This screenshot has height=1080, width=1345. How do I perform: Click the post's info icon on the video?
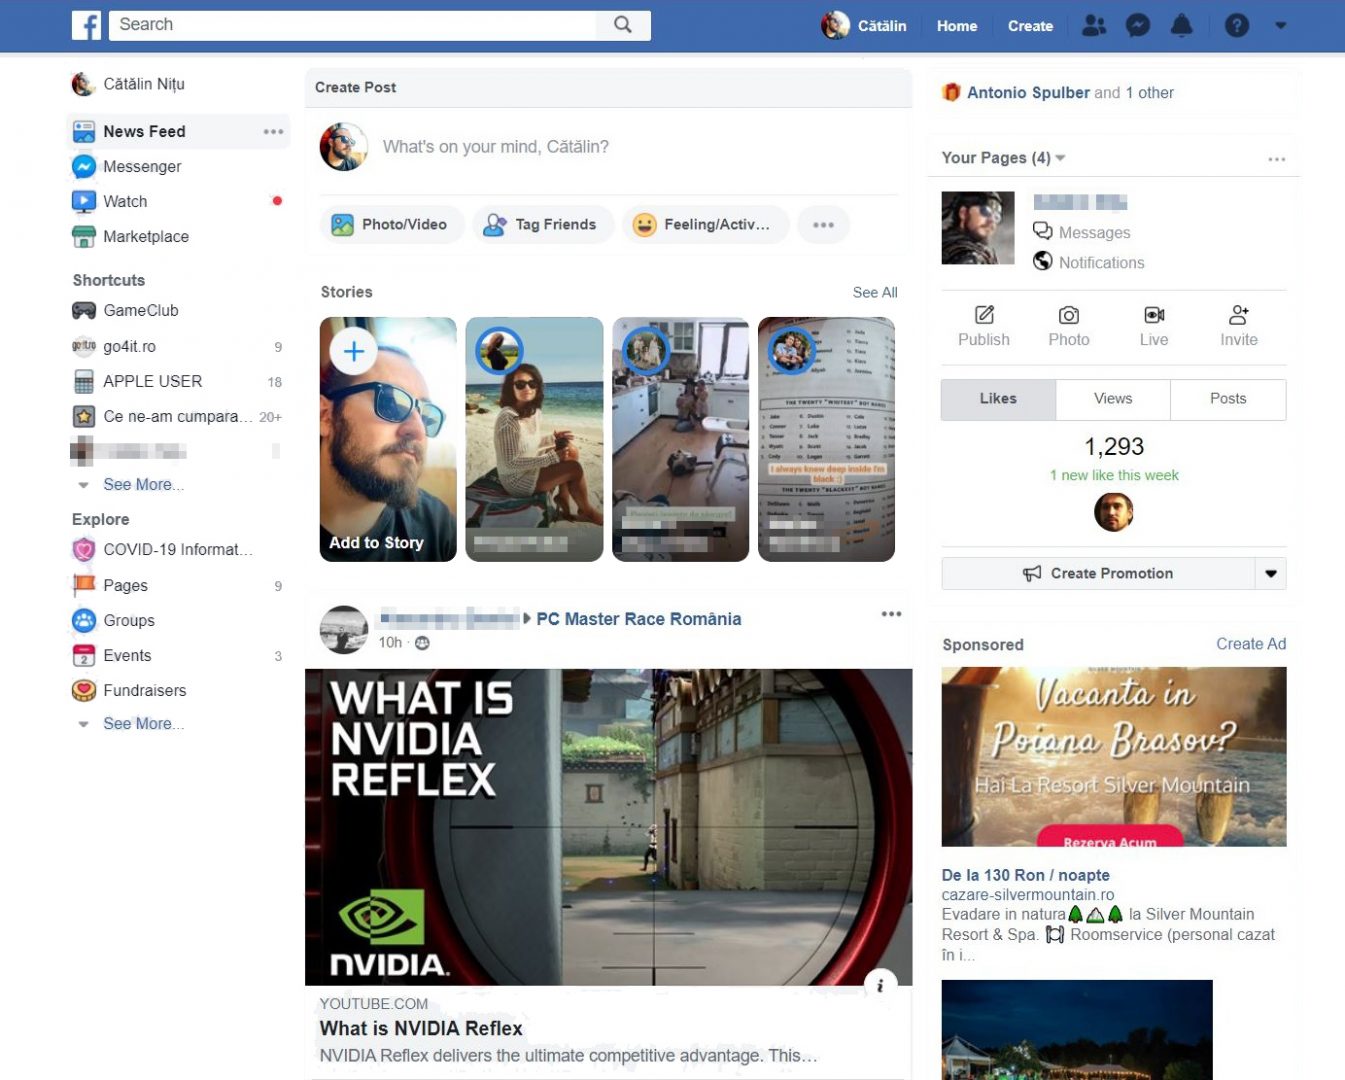[x=880, y=985]
